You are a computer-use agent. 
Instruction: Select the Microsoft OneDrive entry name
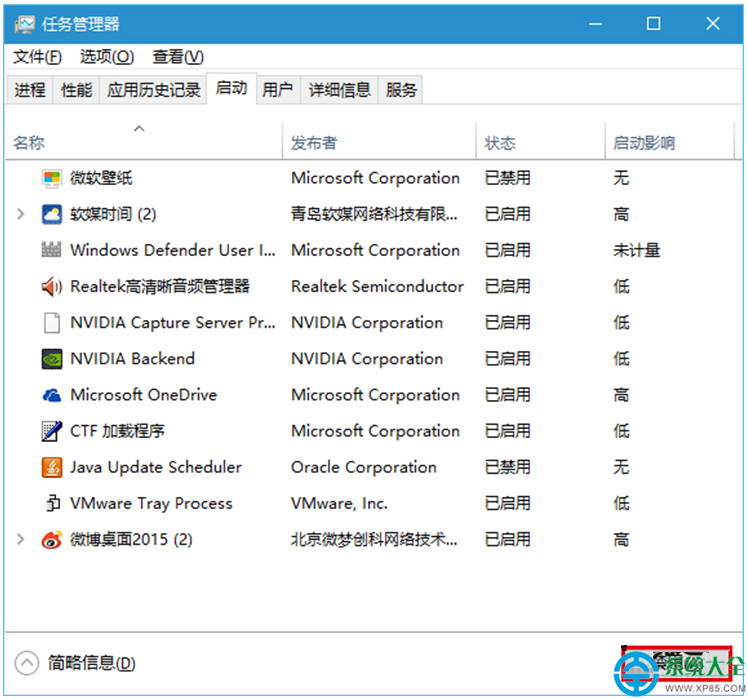tap(144, 395)
